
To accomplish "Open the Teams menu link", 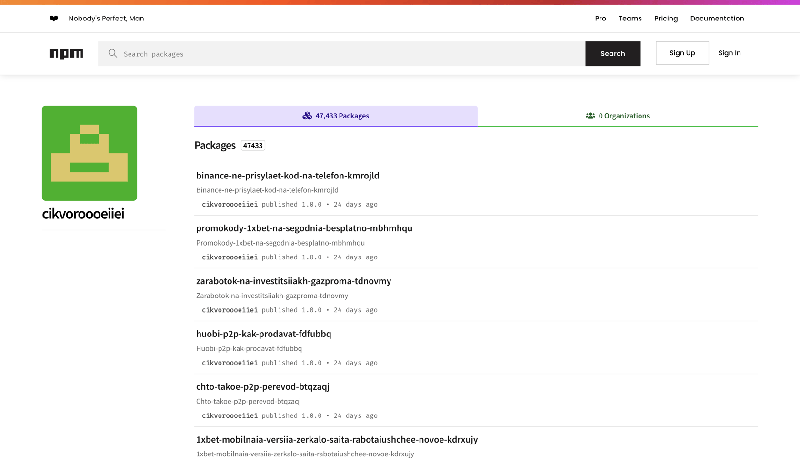I will (x=630, y=18).
